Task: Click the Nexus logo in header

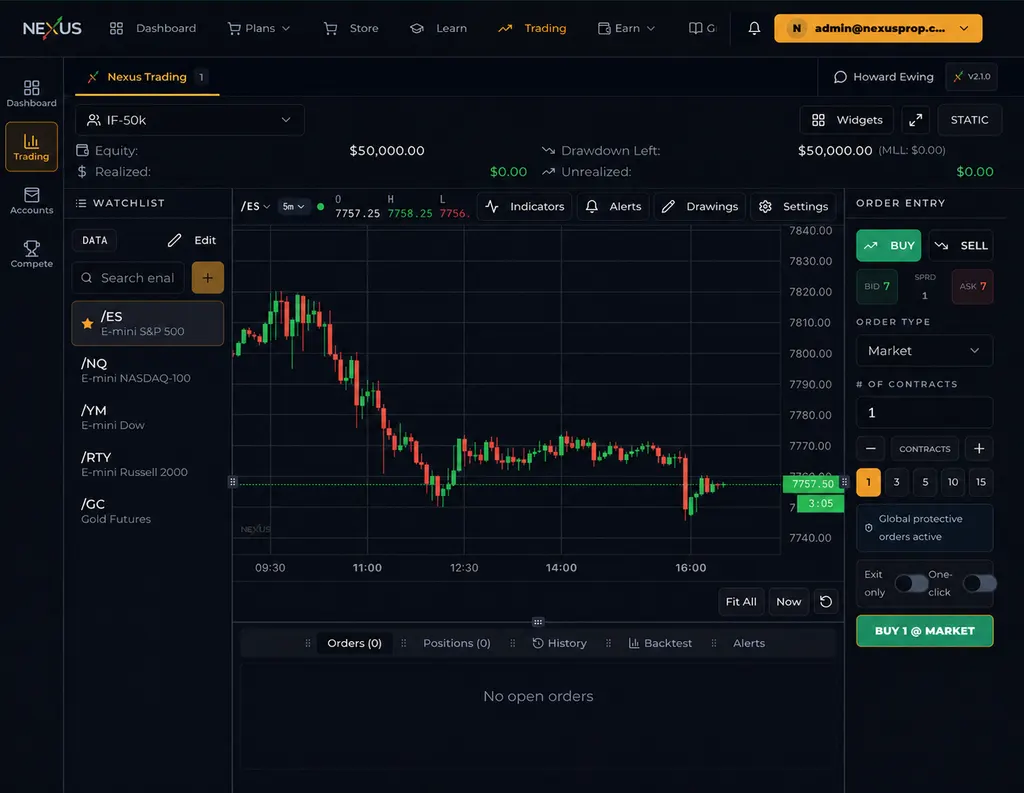Action: (52, 28)
